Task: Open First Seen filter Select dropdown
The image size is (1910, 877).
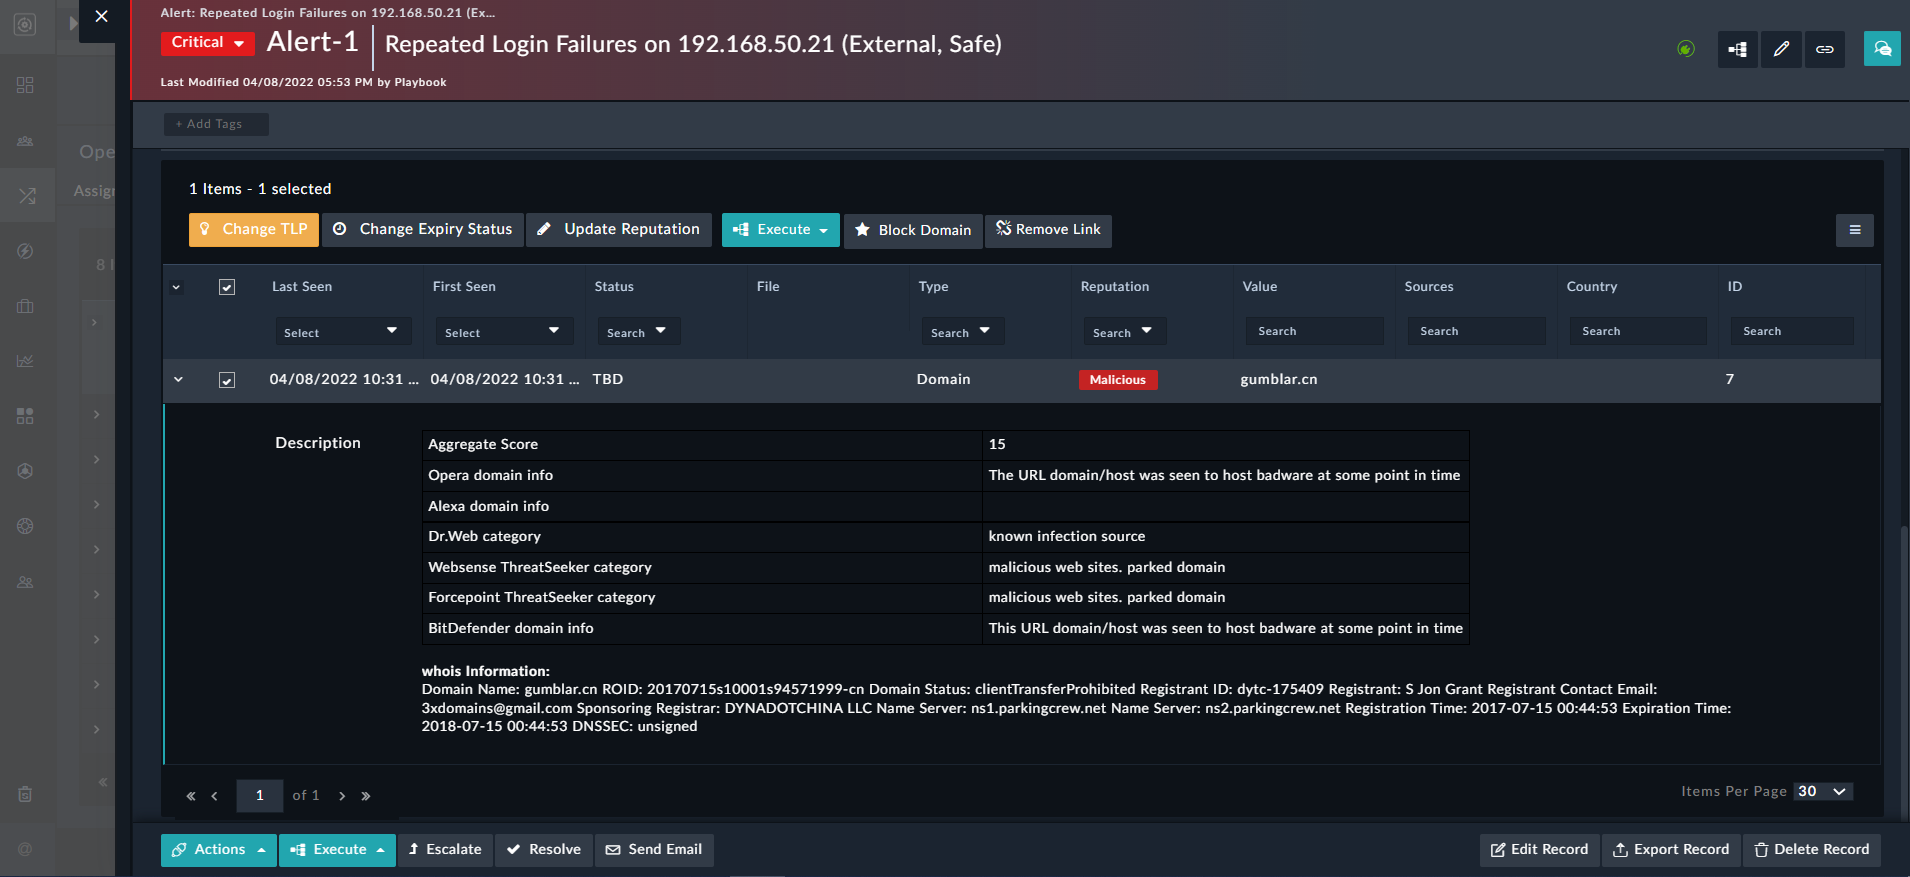Action: click(503, 332)
